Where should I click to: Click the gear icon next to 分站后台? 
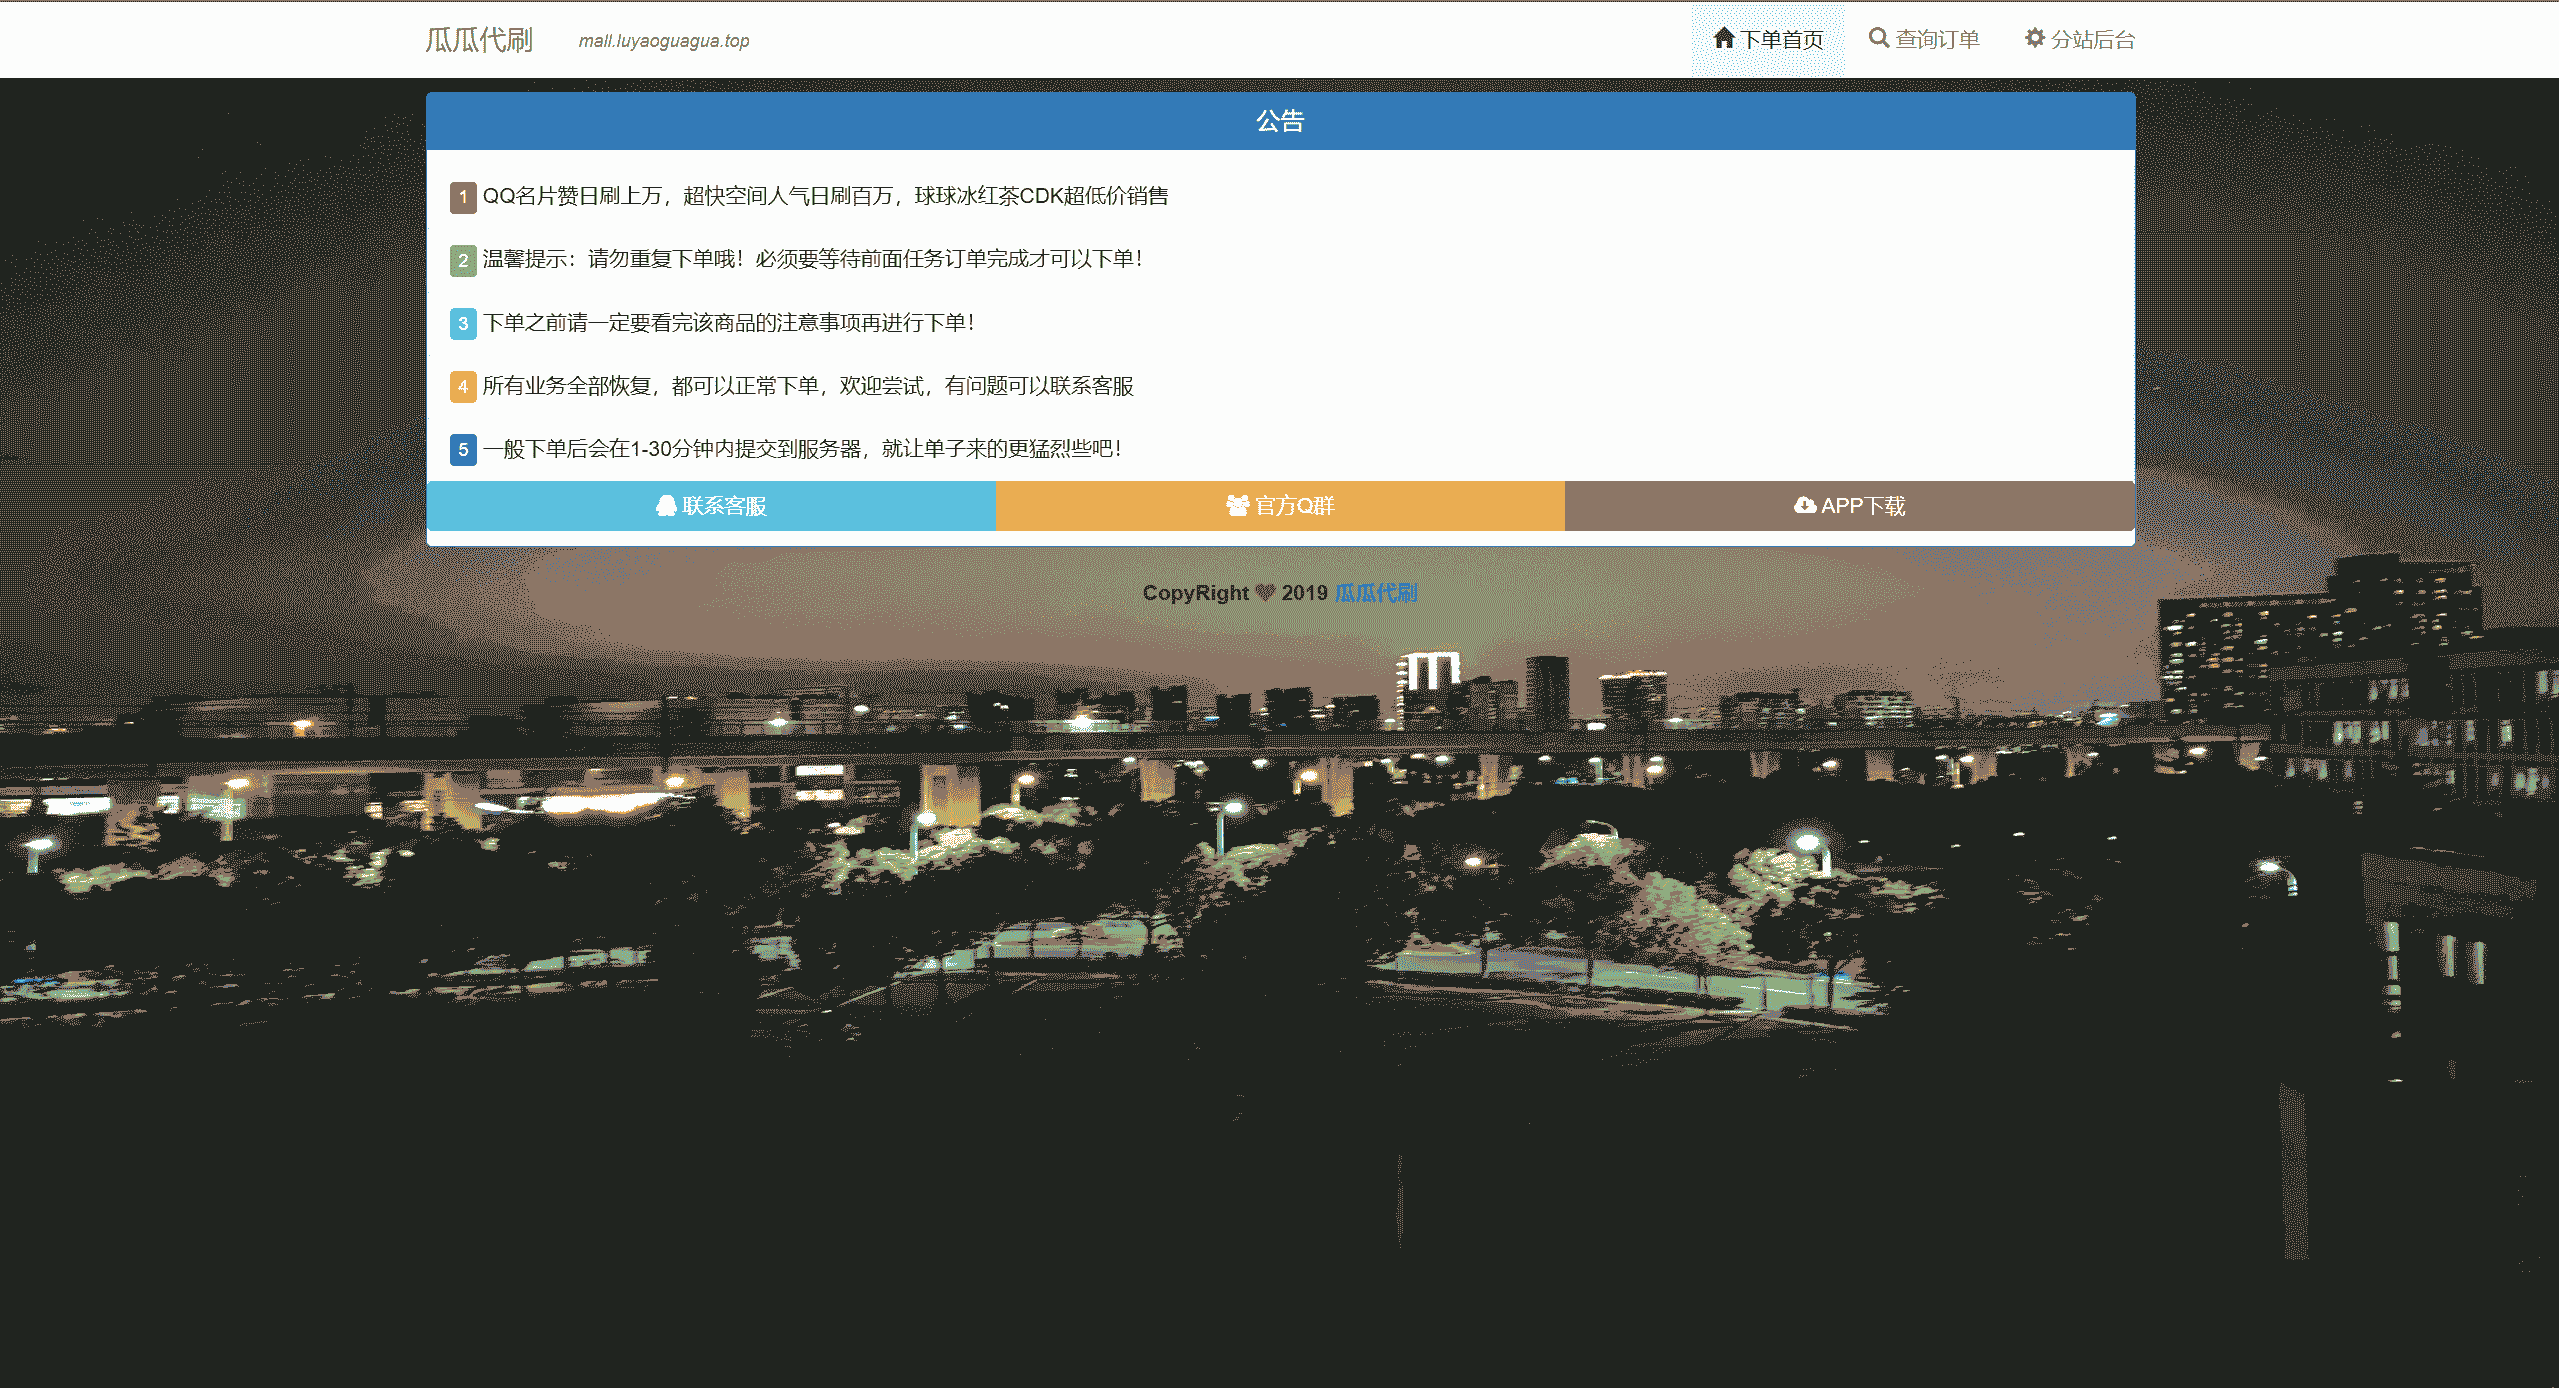point(2034,38)
